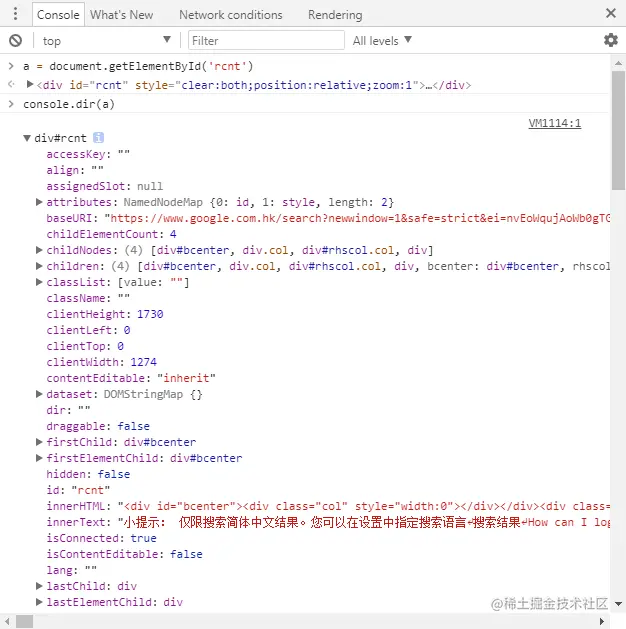626x629 pixels.
Task: Click the info badge next to div#rcnt
Action: click(x=98, y=138)
